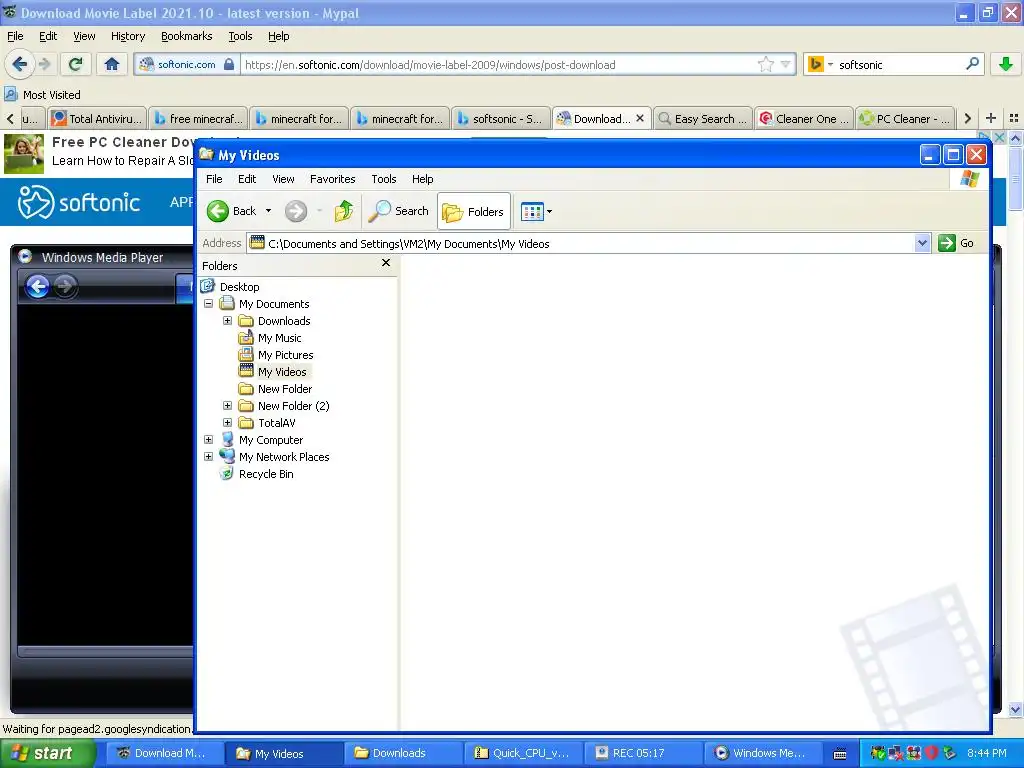The image size is (1024, 768).
Task: Go back in the My Videos Explorer window
Action: click(231, 211)
